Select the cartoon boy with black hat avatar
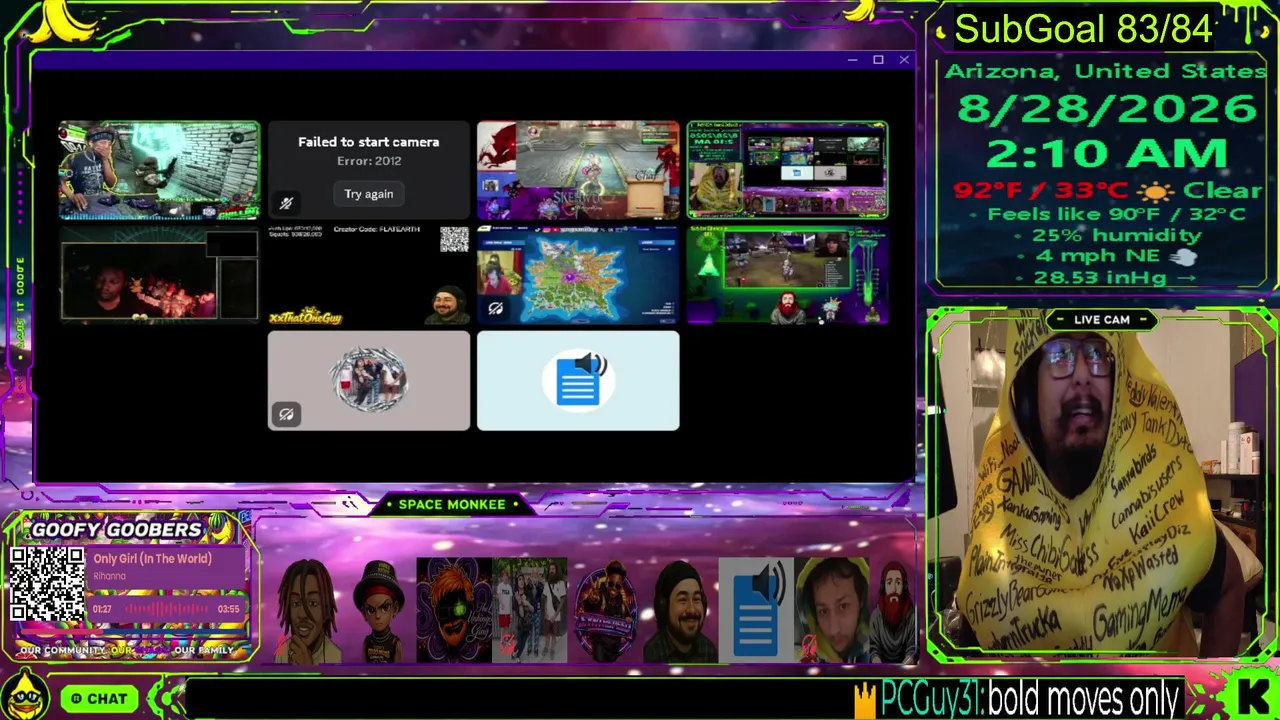 point(379,611)
